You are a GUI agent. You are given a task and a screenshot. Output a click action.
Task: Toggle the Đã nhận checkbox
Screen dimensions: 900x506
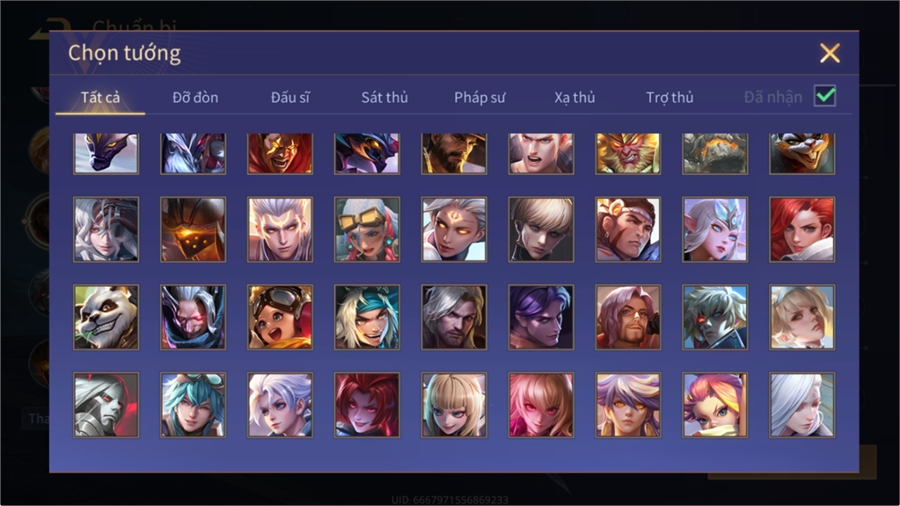tap(825, 96)
